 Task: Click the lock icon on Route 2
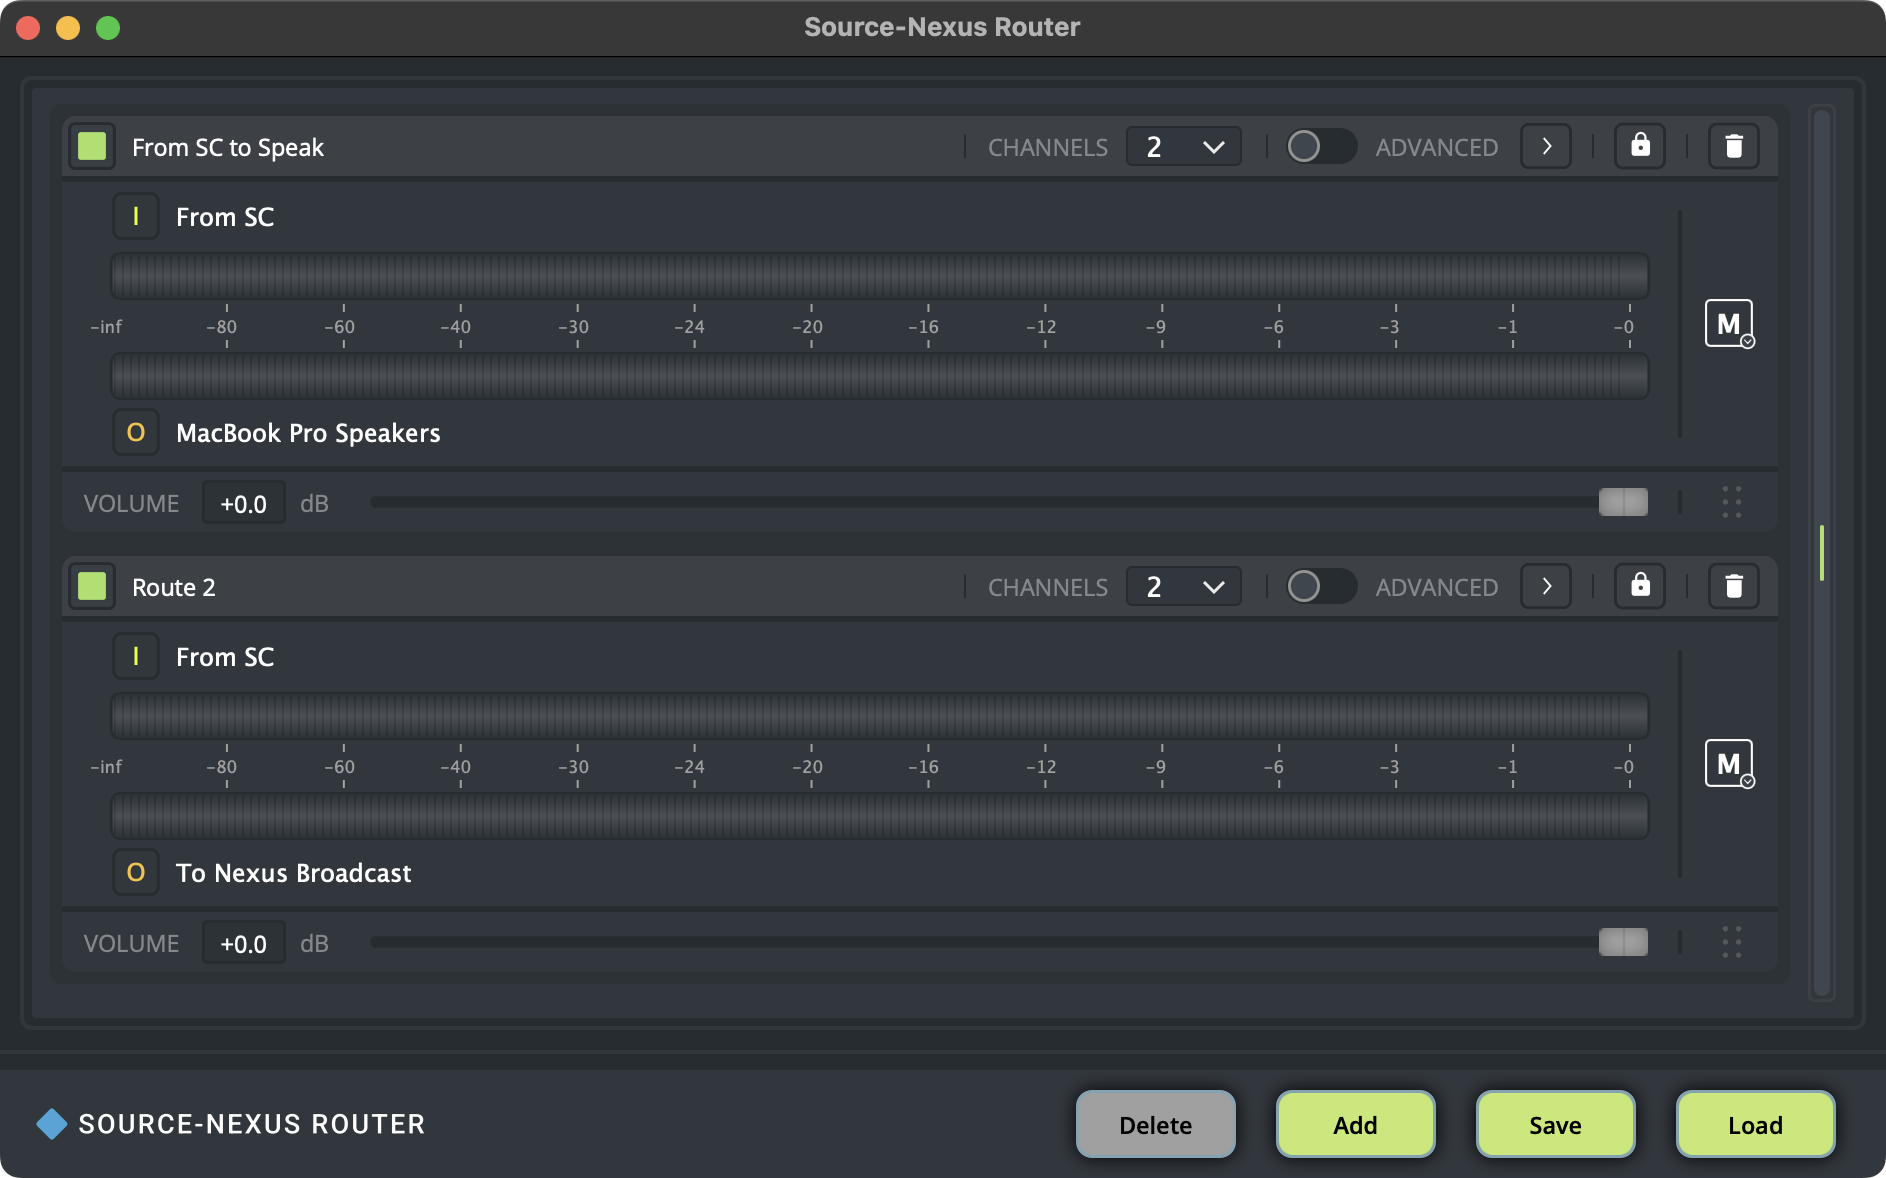1640,587
